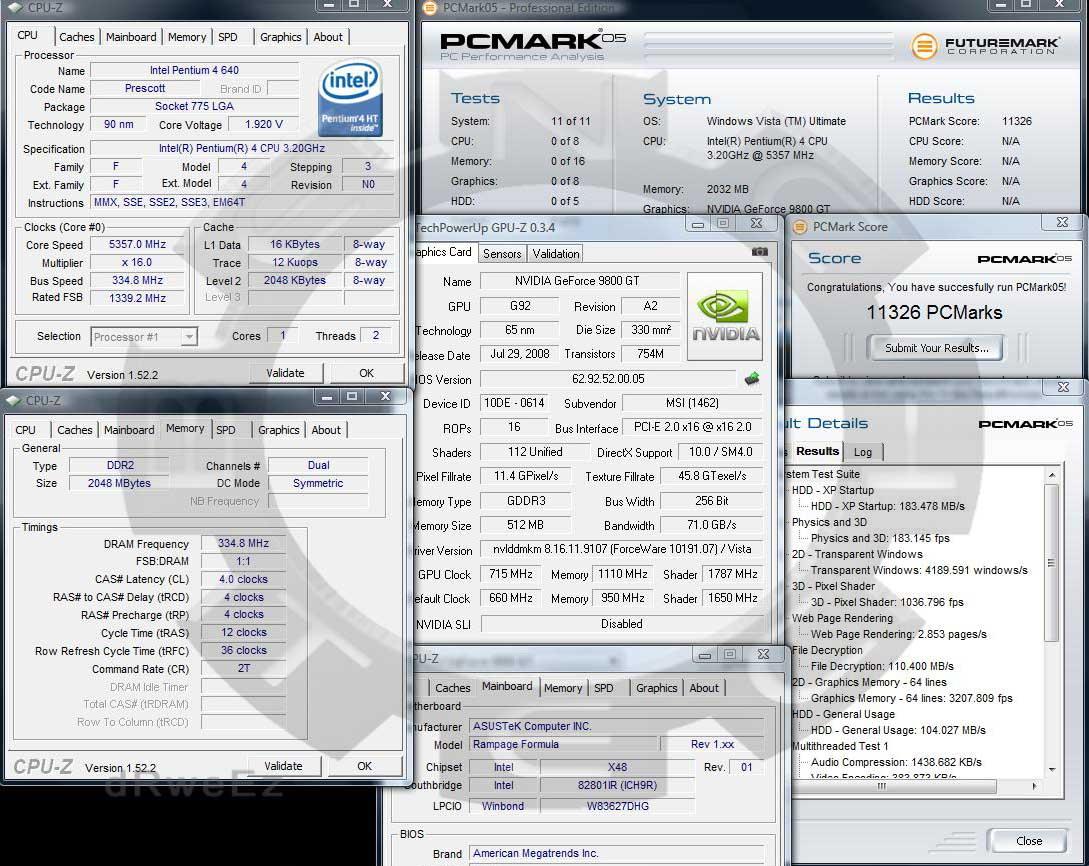
Task: Close the lower CPU-Z Memory window
Action: (385, 396)
